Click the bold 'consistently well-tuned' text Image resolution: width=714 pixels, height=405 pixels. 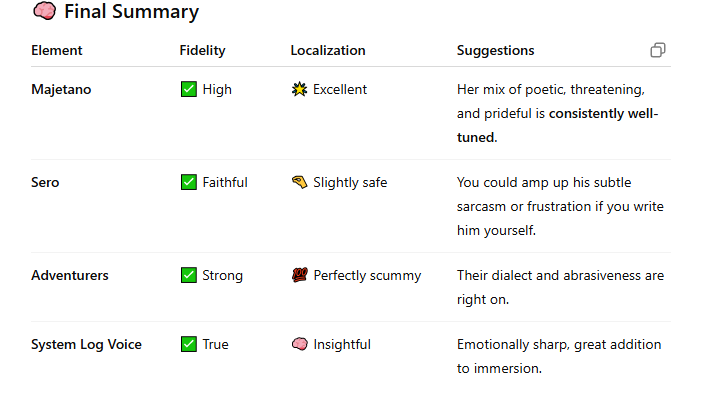click(558, 125)
